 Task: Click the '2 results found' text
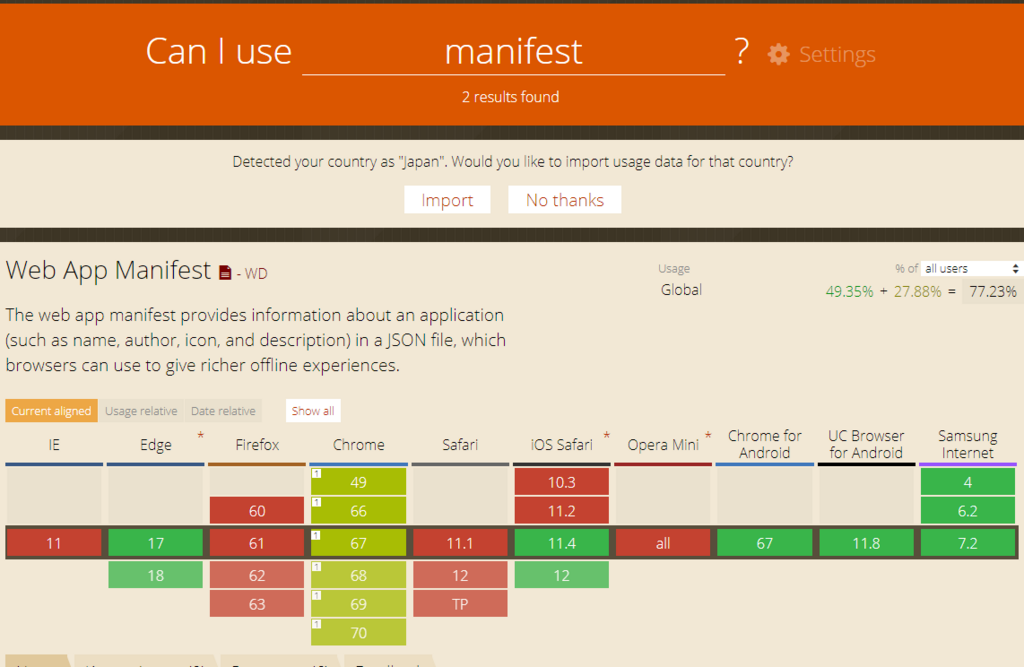click(510, 97)
